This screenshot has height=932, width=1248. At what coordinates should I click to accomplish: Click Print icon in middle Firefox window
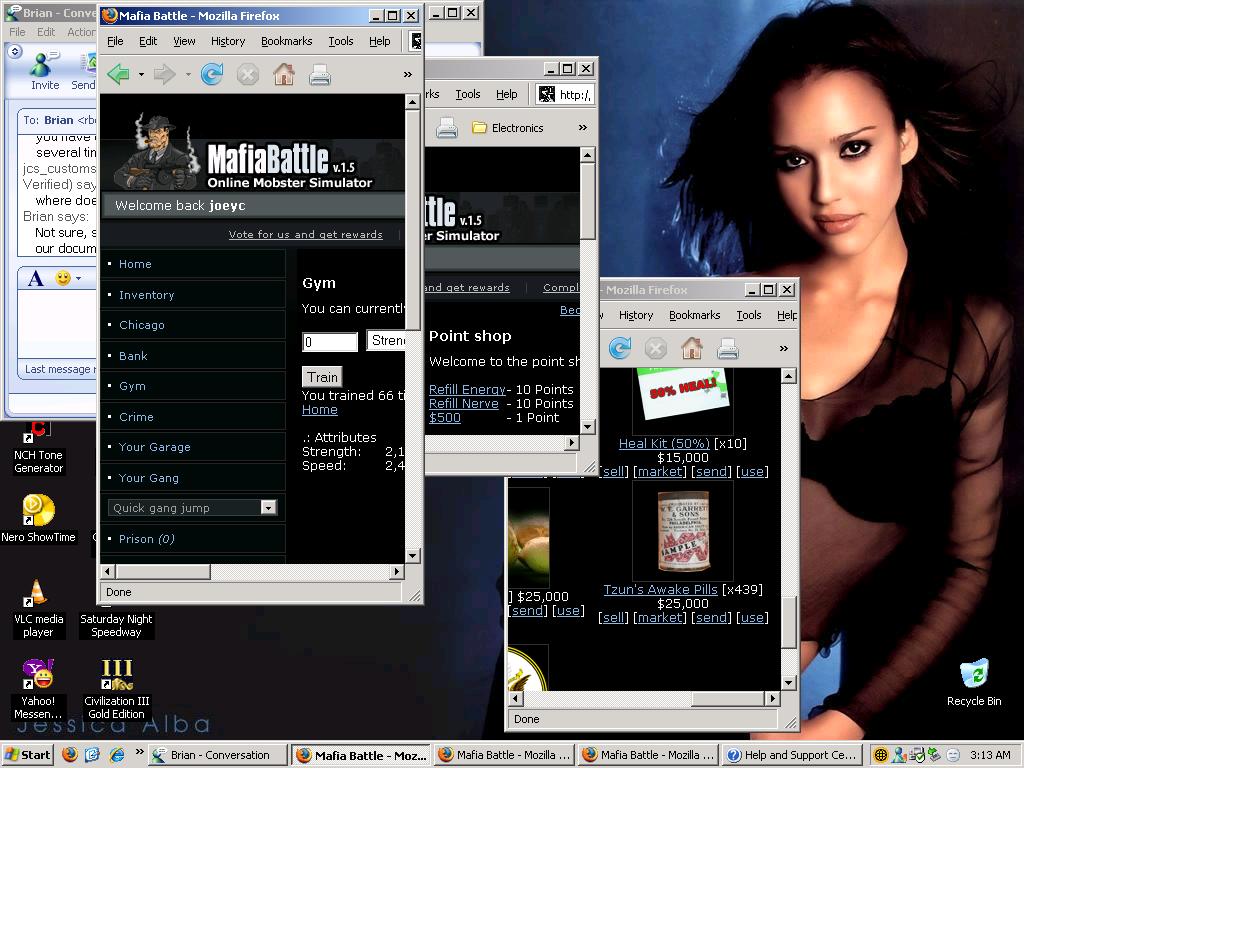(447, 128)
